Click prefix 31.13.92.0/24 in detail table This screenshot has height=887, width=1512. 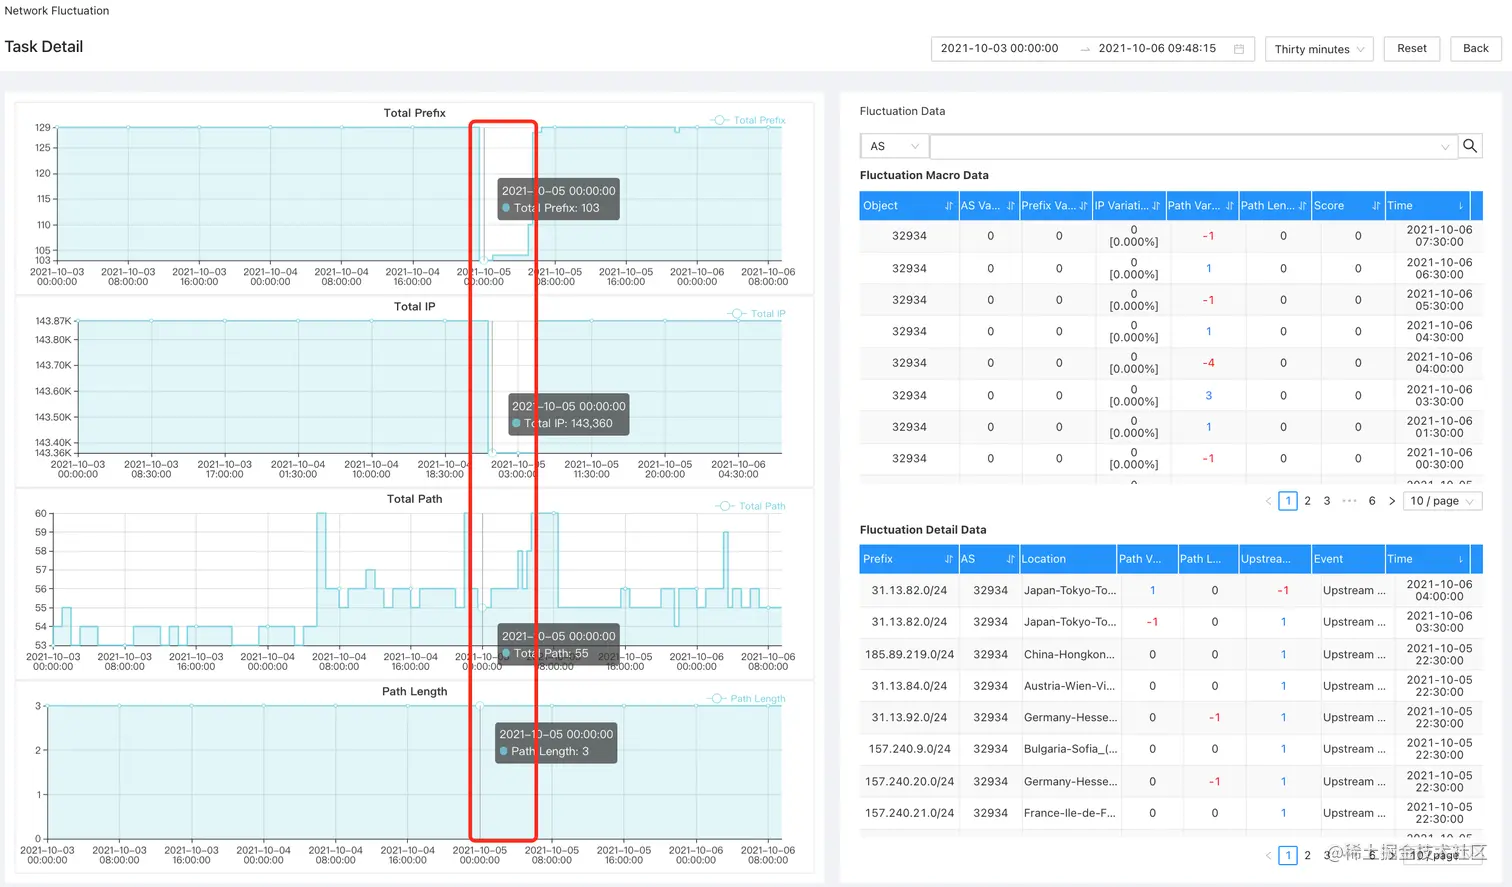[909, 717]
